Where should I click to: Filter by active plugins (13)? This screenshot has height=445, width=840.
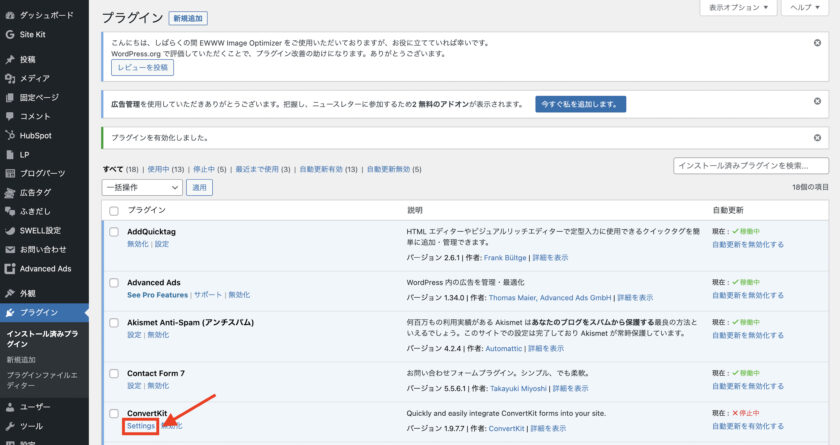(166, 169)
